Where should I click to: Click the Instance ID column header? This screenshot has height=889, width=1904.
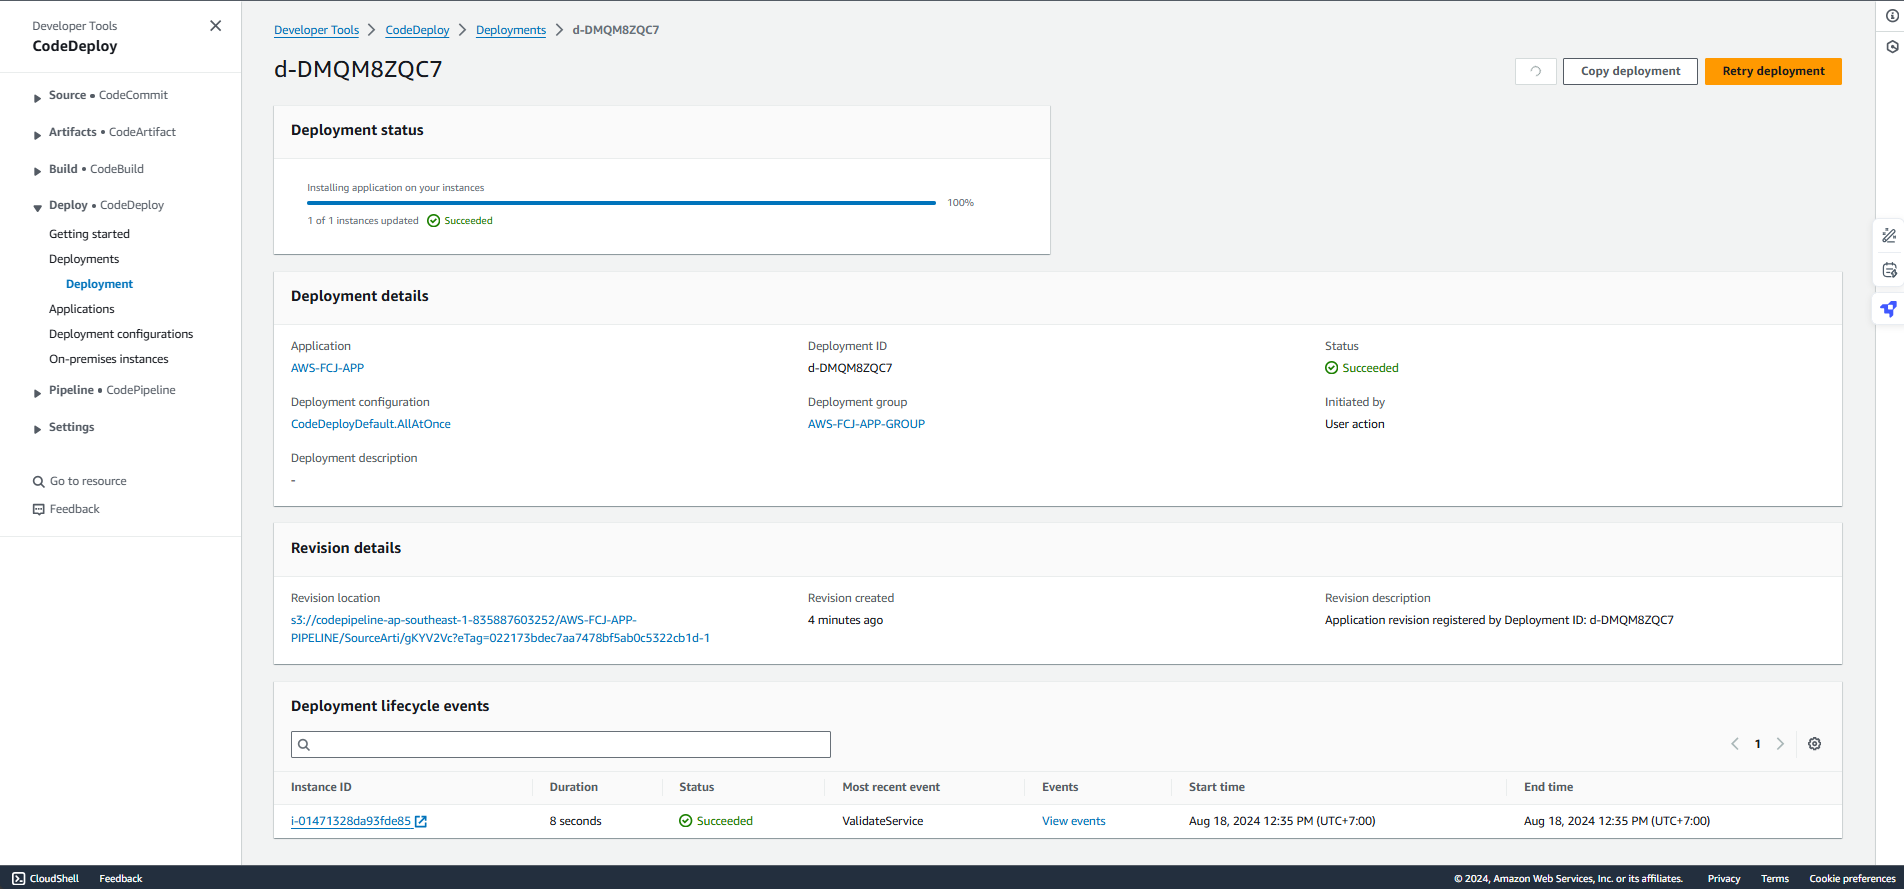(x=321, y=787)
